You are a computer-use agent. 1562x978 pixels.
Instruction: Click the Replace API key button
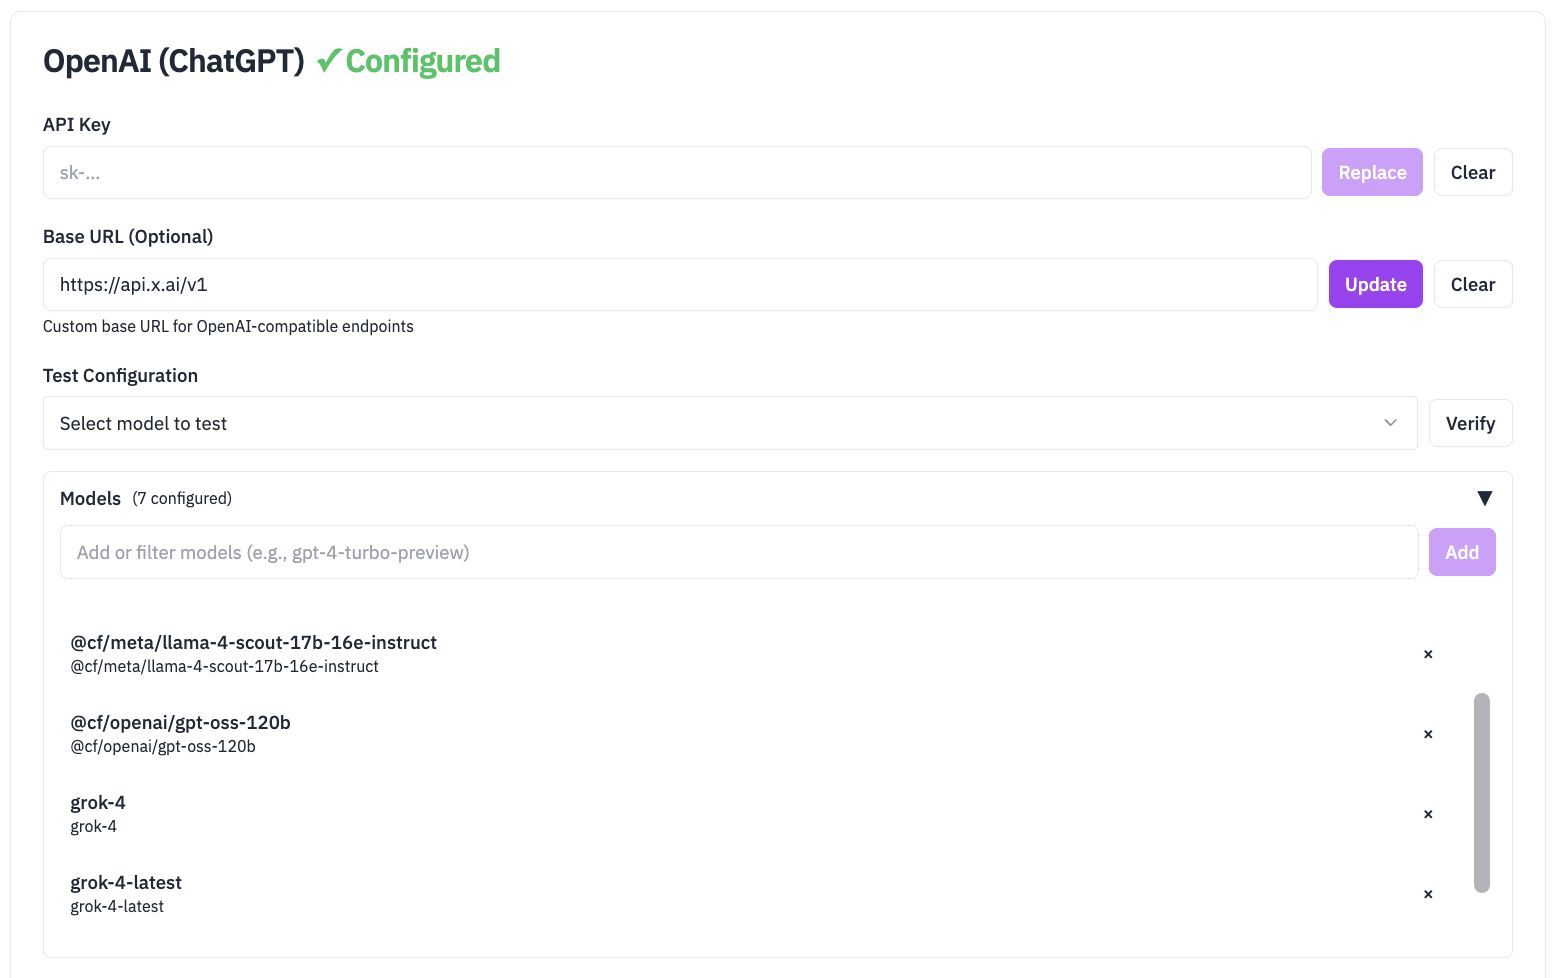click(x=1371, y=172)
